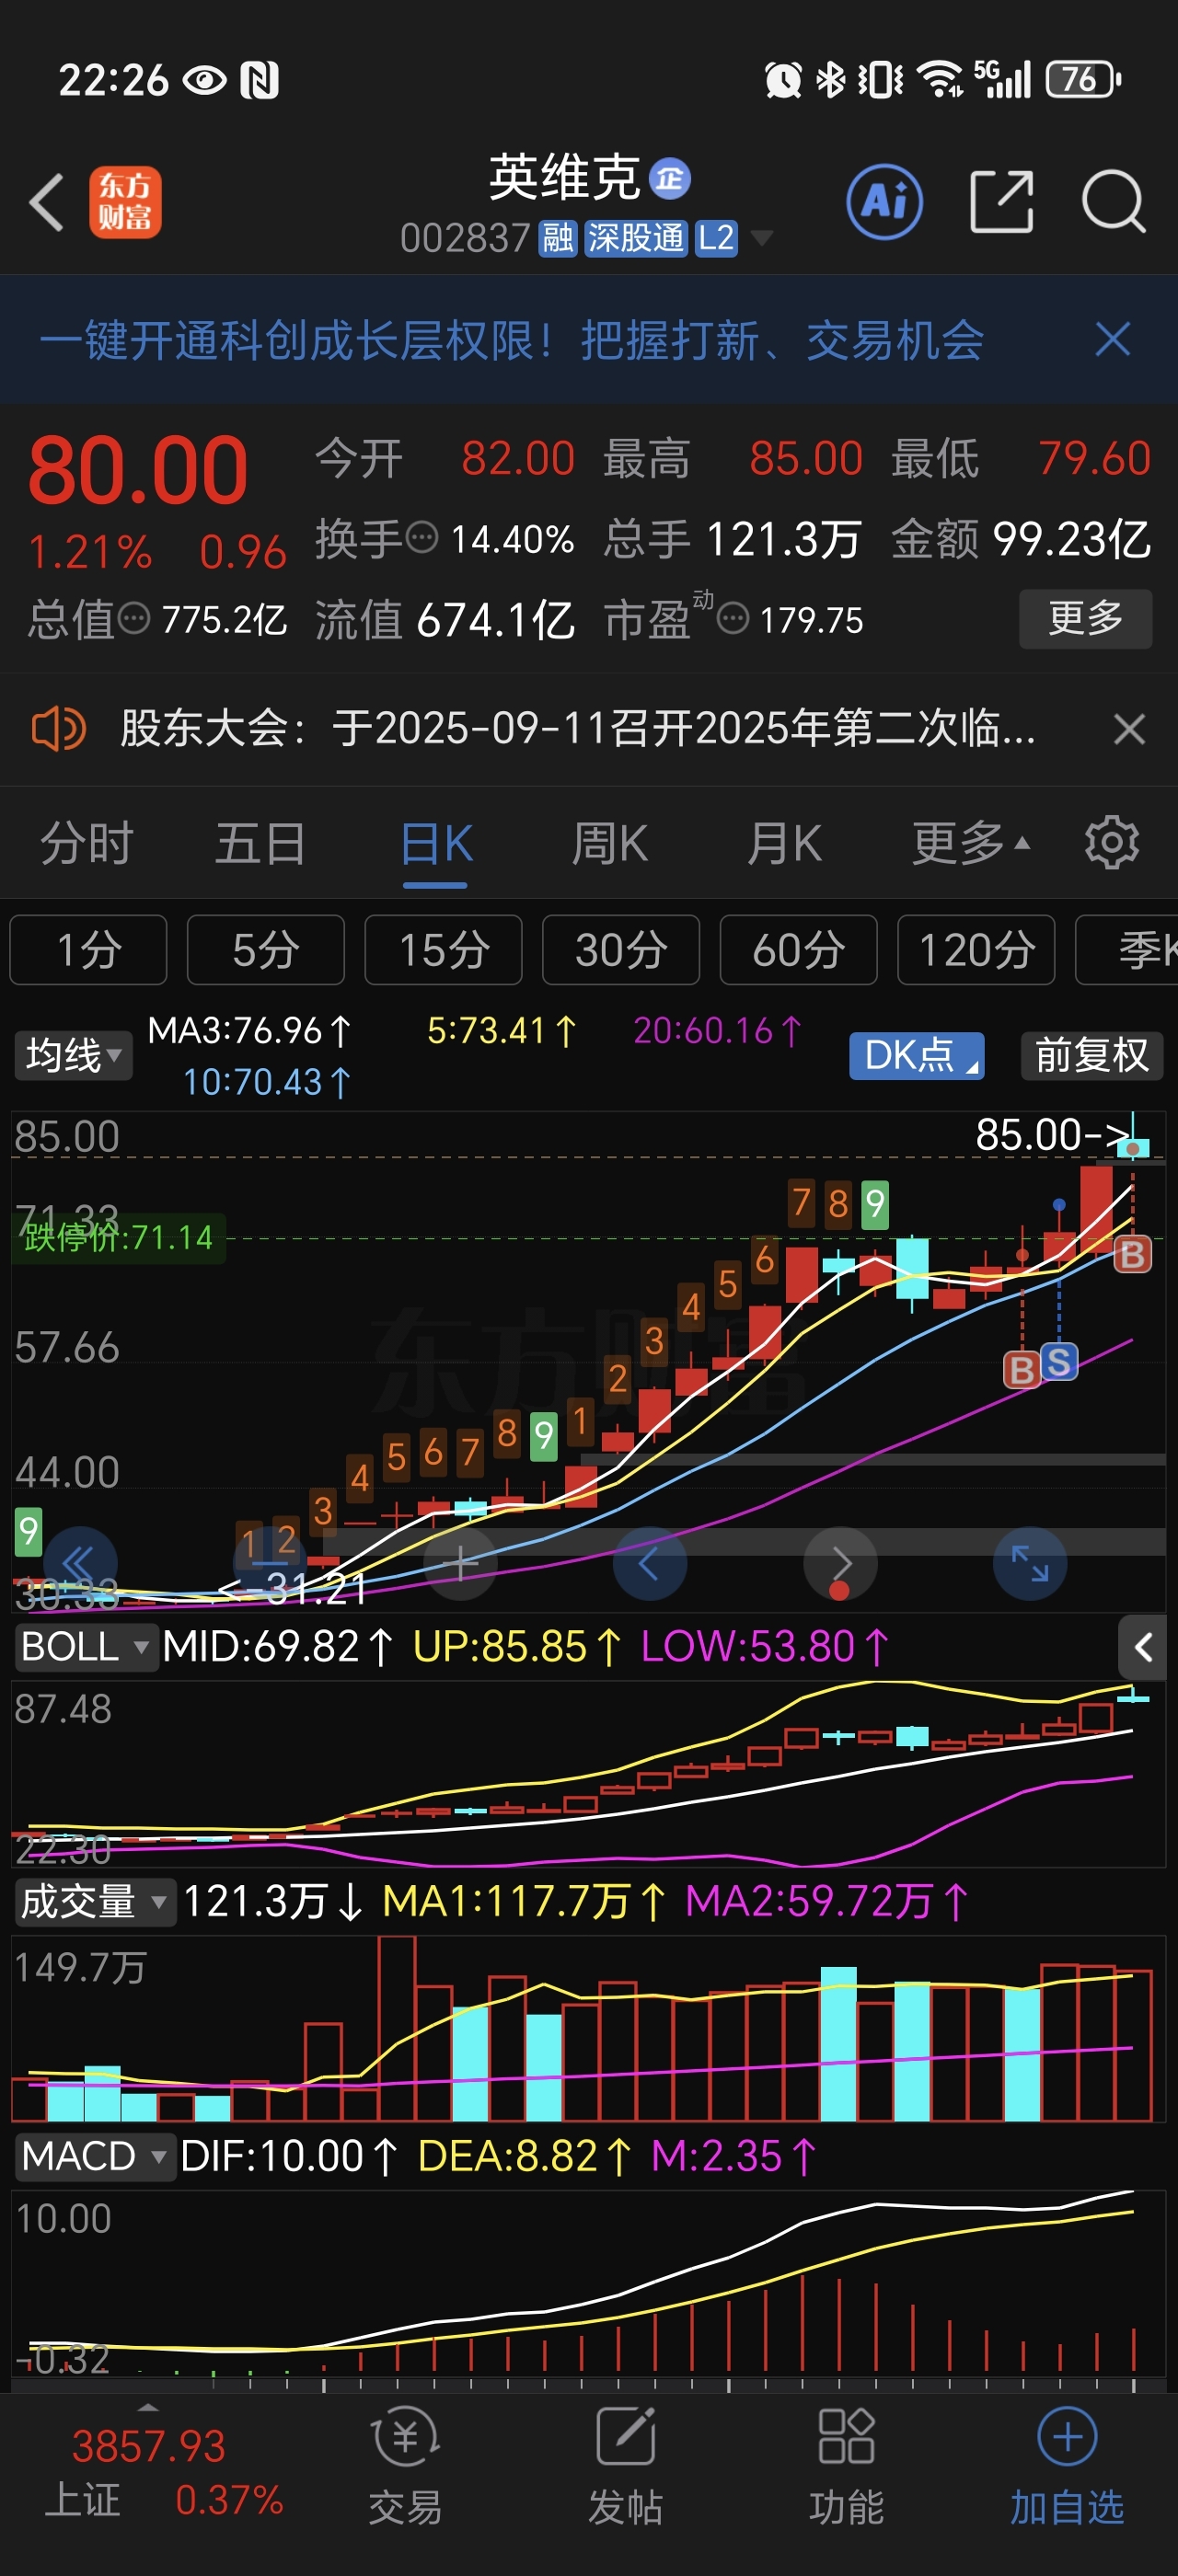1178x2576 pixels.
Task: Tap the lone B marker at the latest candle
Action: [1133, 1253]
